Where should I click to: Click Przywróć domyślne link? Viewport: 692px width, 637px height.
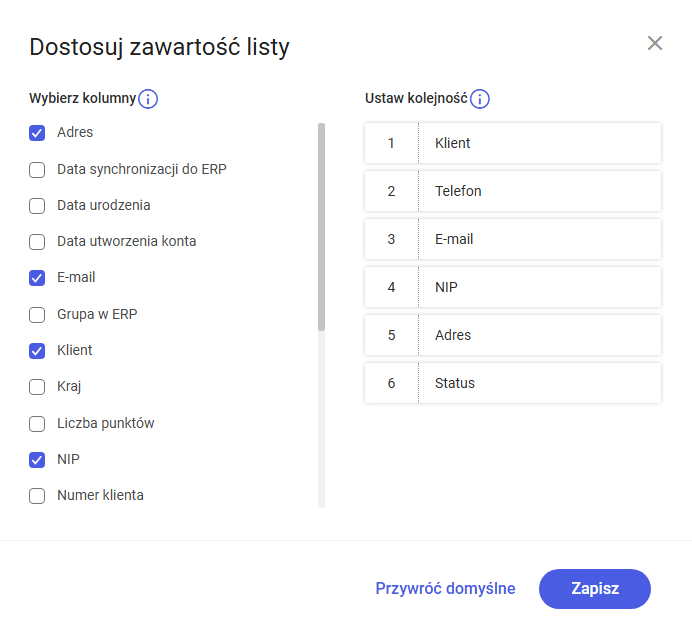[x=445, y=588]
